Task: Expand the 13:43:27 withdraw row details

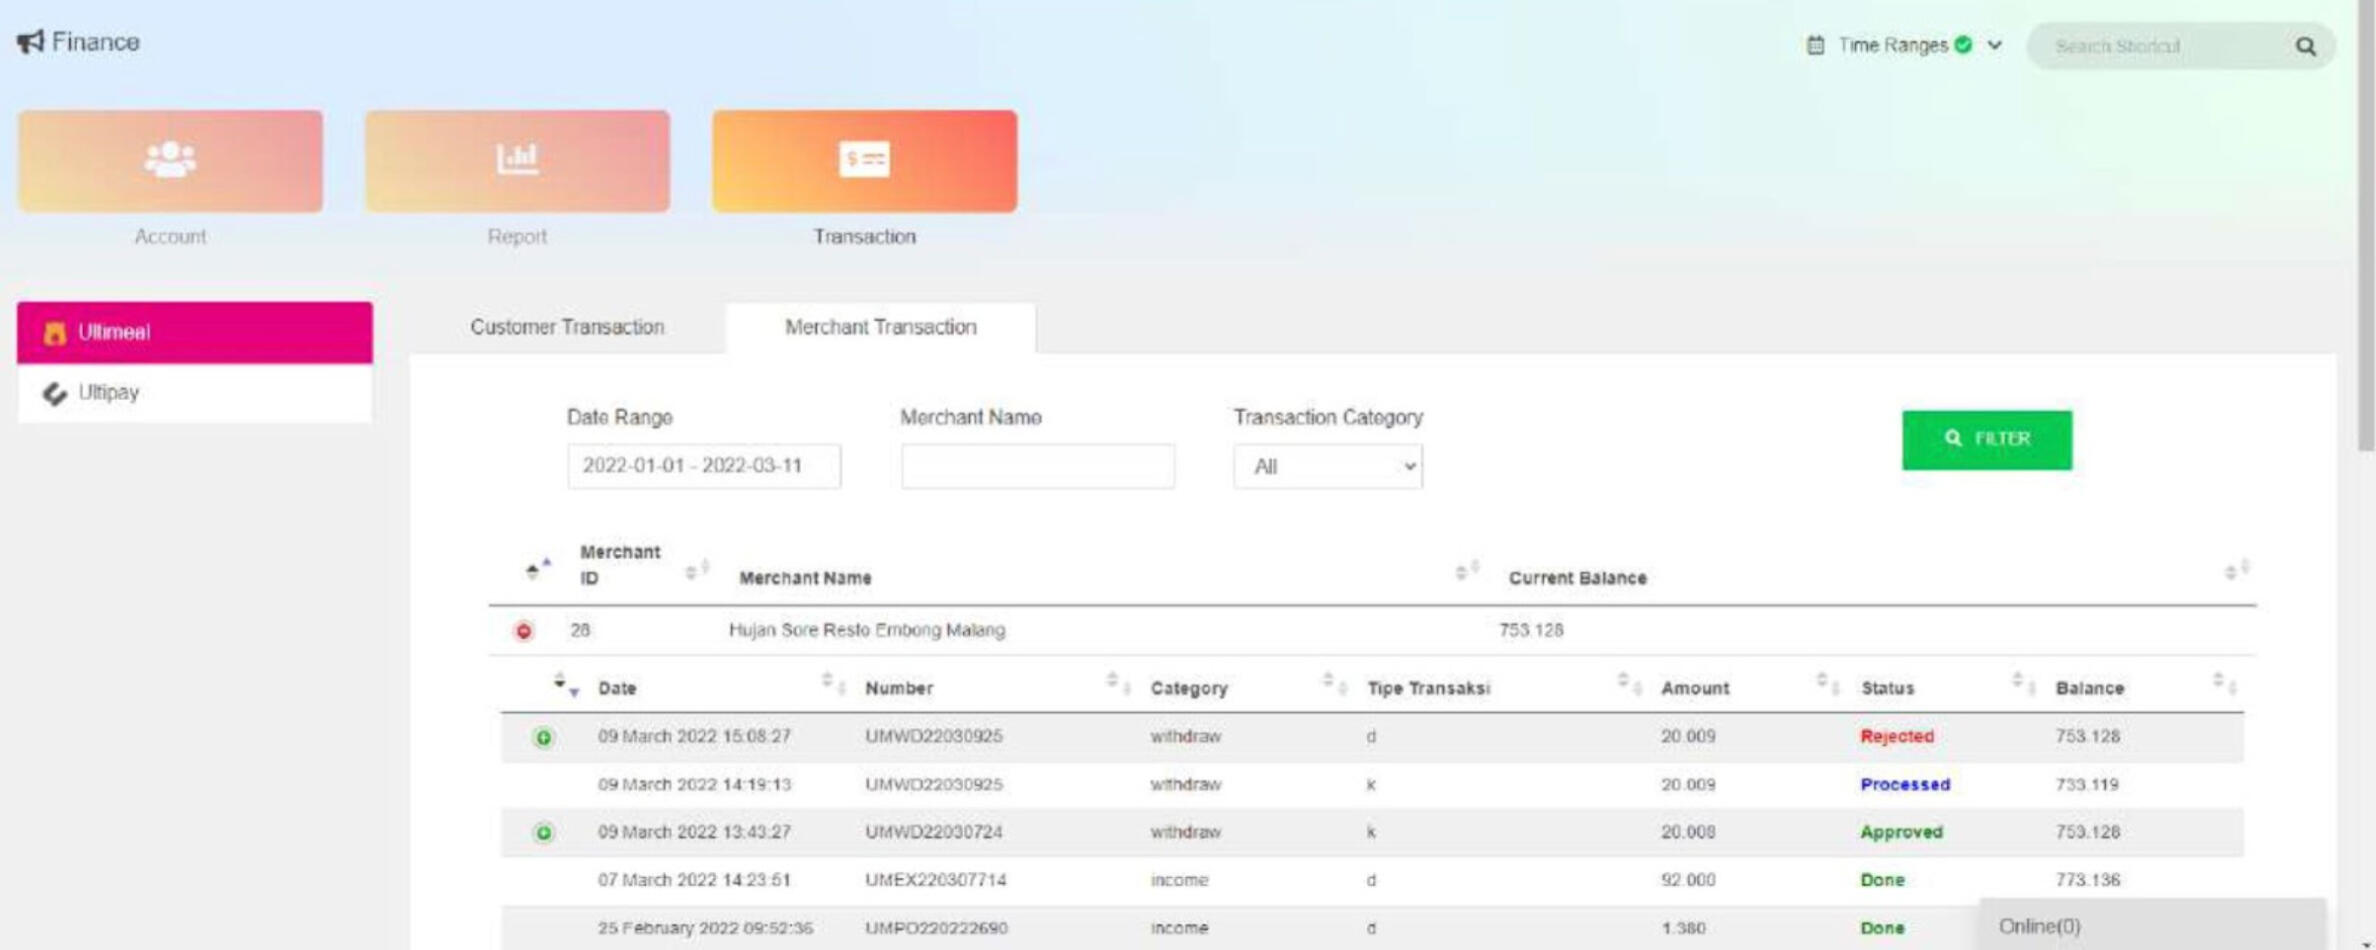Action: click(x=543, y=833)
